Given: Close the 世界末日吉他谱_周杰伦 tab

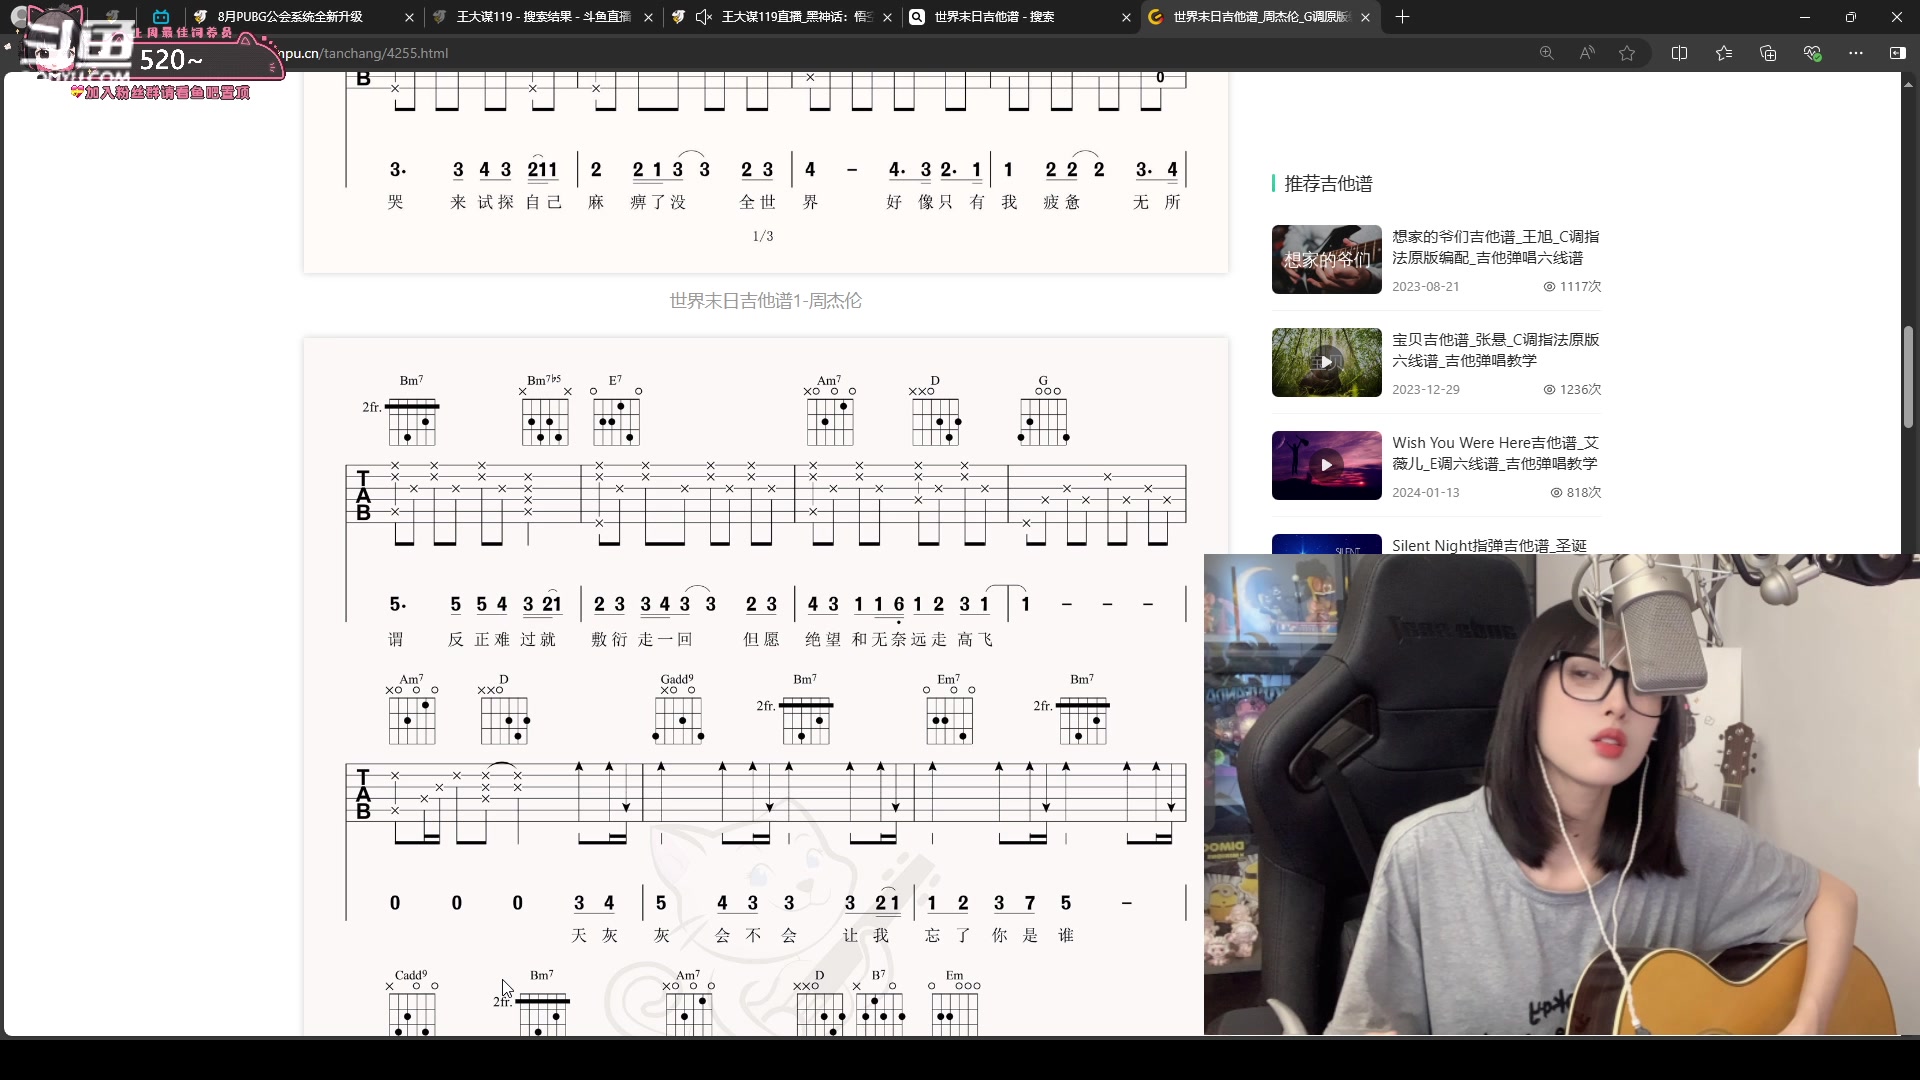Looking at the screenshot, I should tap(1365, 17).
